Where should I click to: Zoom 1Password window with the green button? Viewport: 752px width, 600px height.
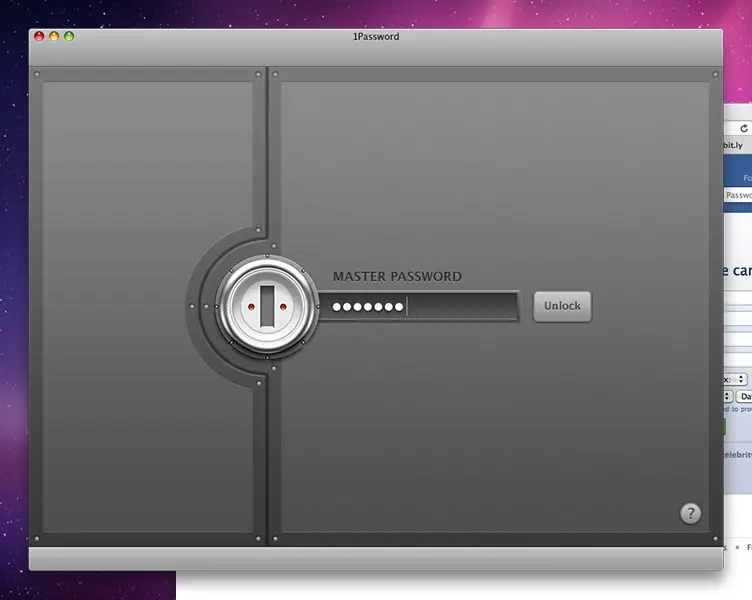pos(69,36)
